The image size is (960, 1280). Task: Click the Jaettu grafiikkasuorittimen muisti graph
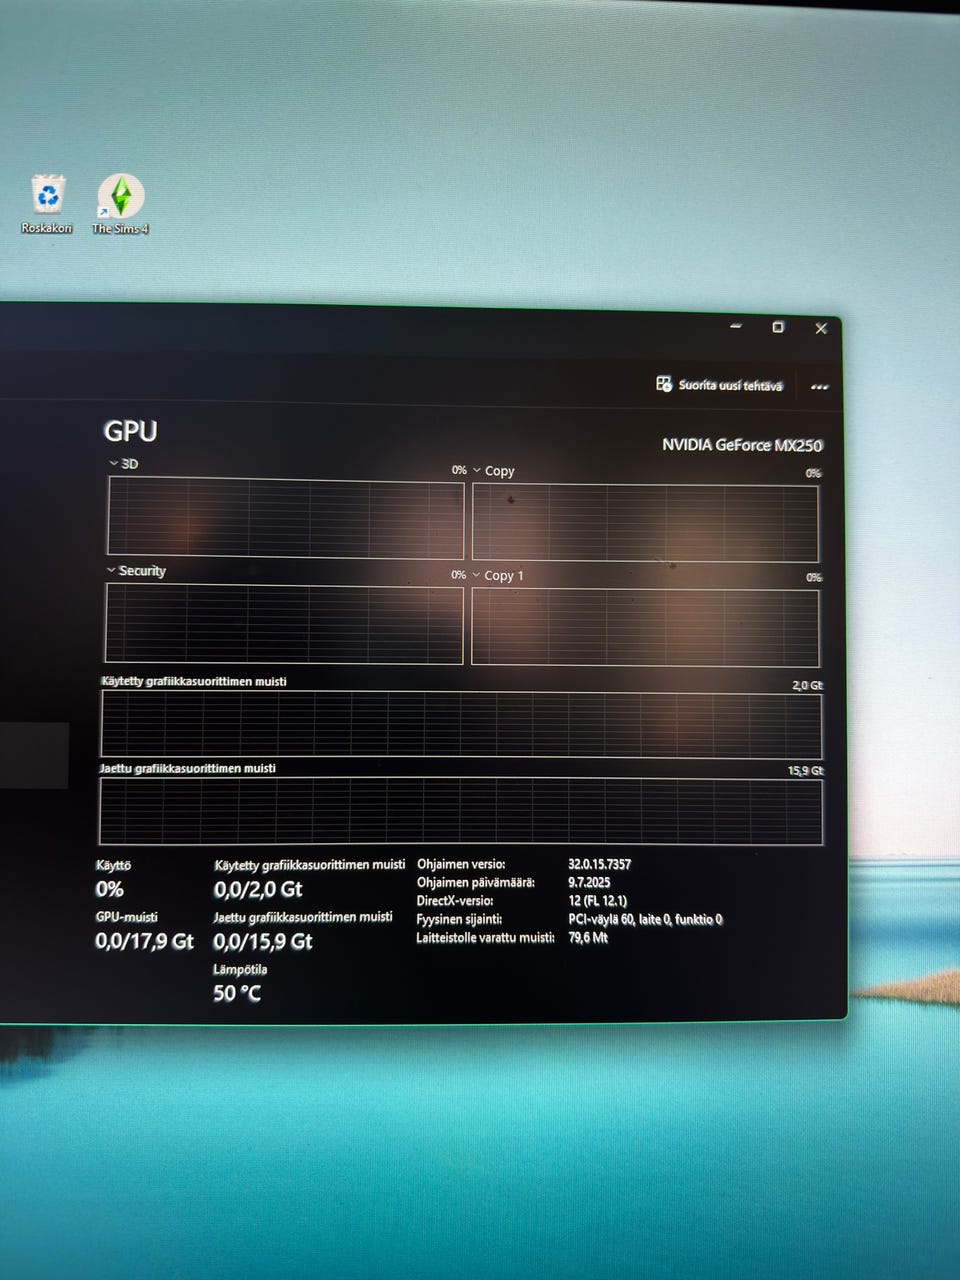461,811
